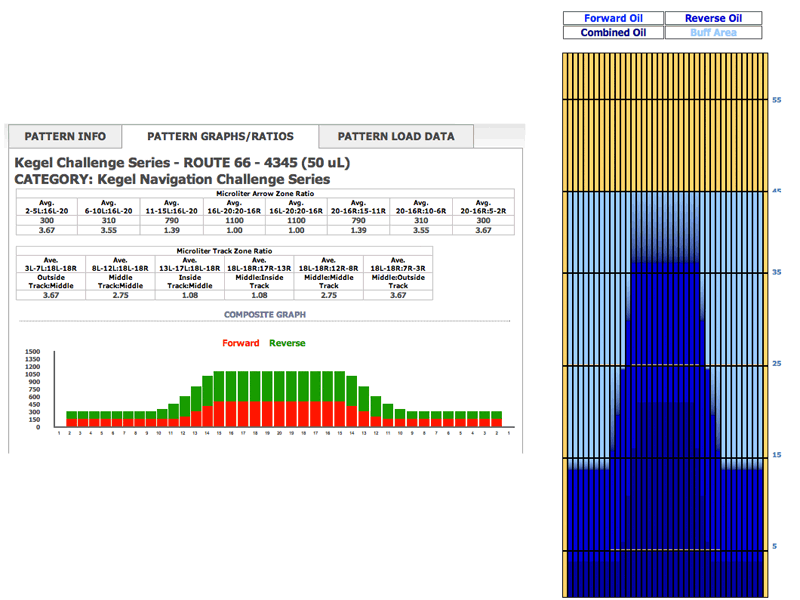The height and width of the screenshot is (600, 800).
Task: Click the 'Microliter Track Zone Ratio' table heading
Action: tap(224, 251)
